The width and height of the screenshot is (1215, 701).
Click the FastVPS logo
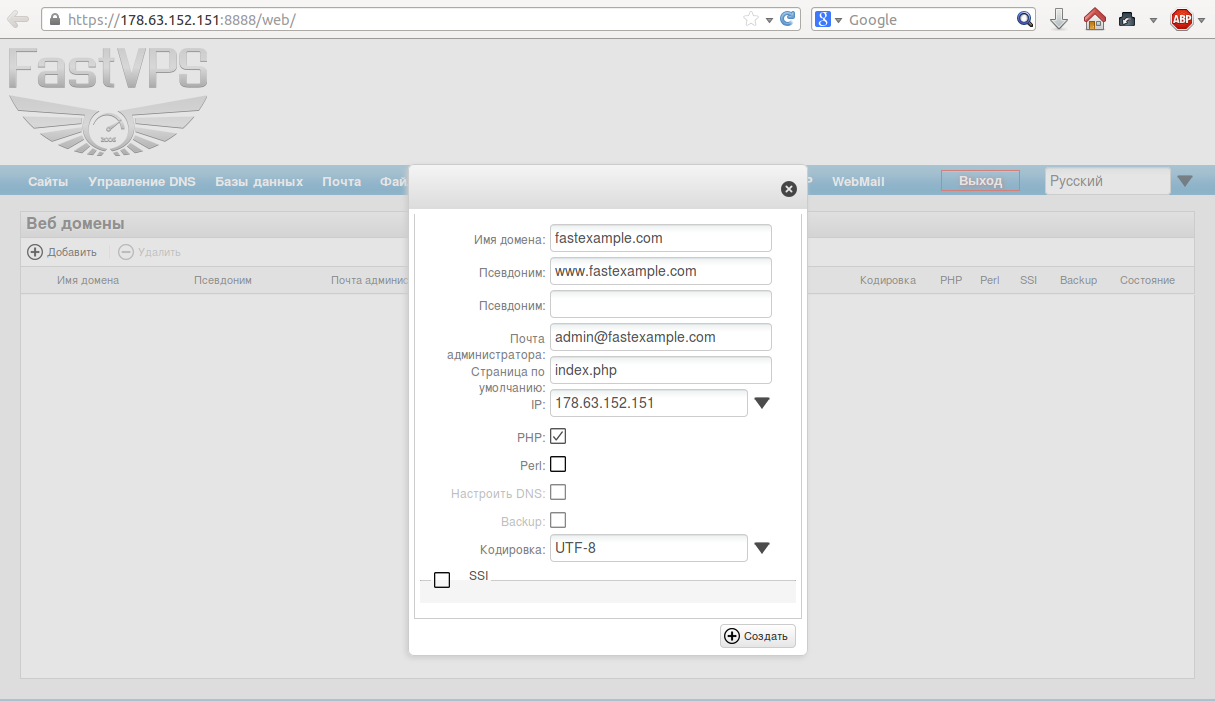108,100
